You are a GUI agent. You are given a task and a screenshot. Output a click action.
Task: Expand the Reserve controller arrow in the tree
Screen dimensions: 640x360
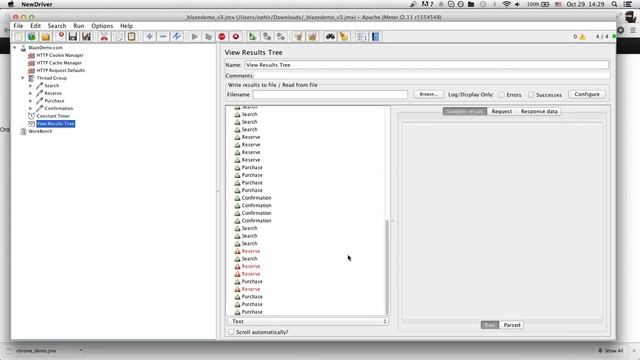point(31,93)
